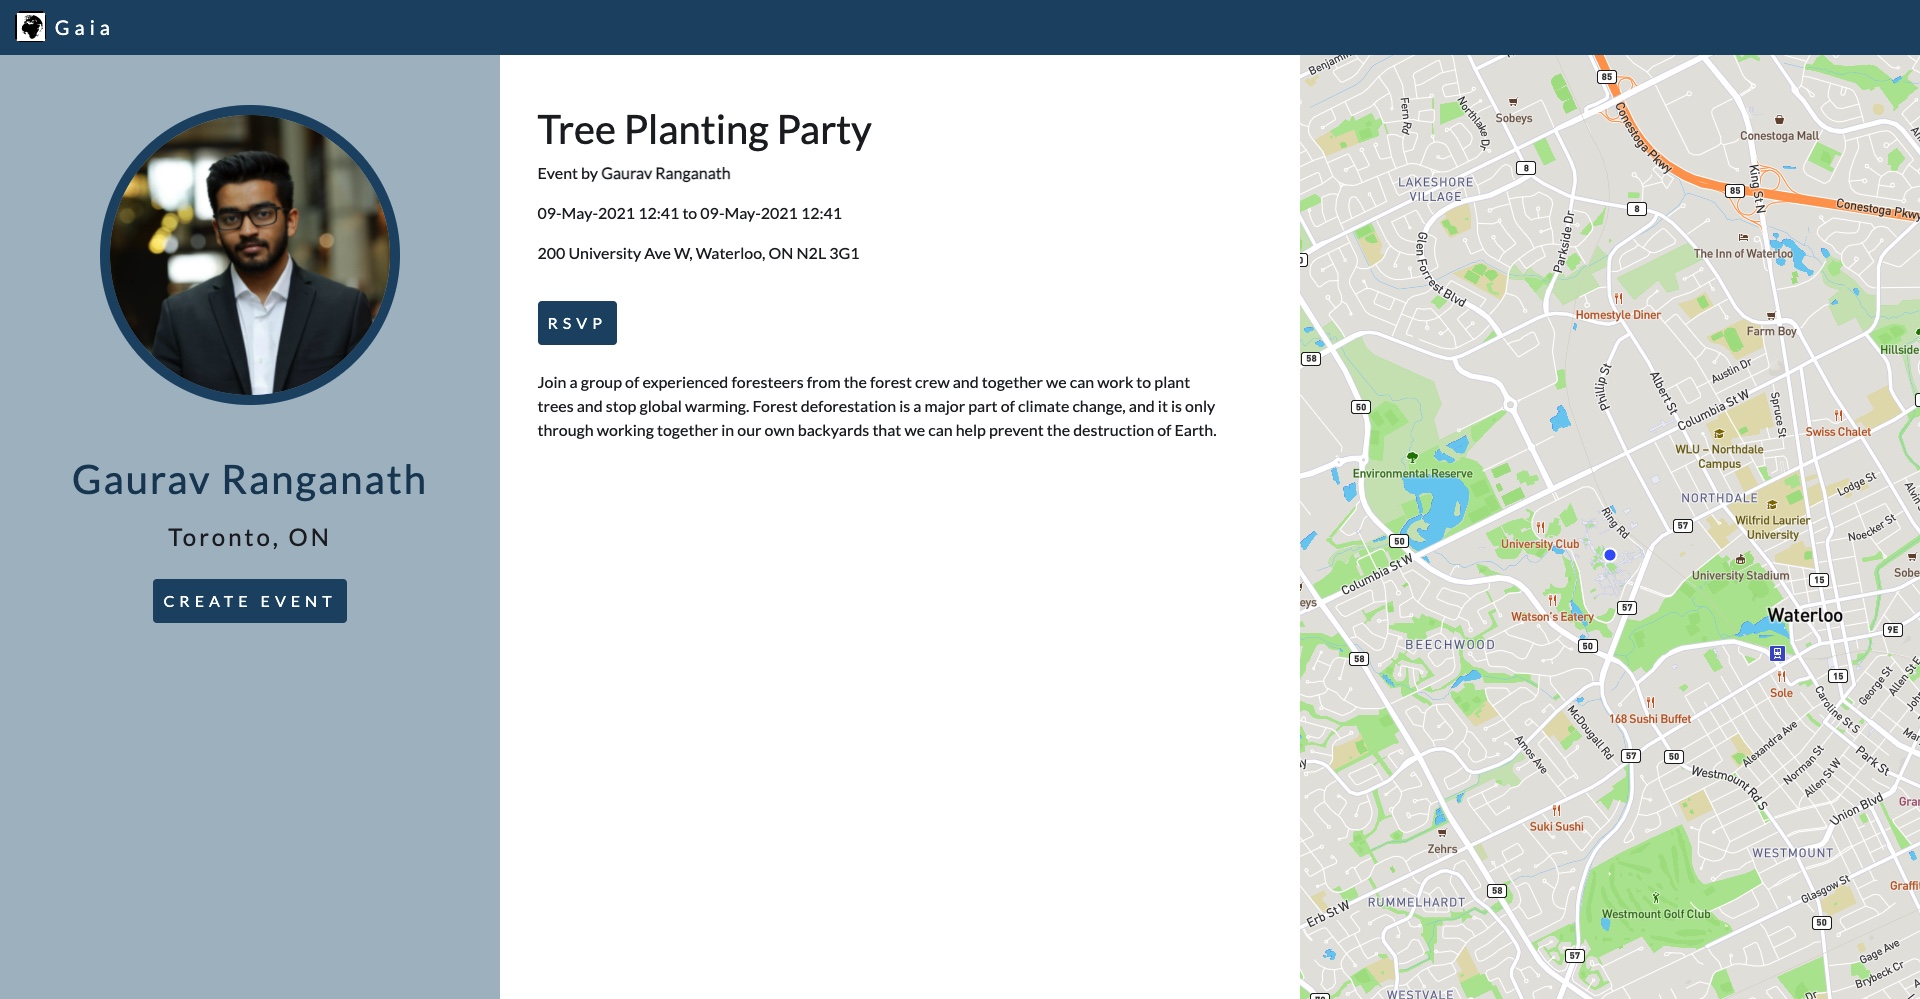Select the Westmount Golf Club icon
This screenshot has height=999, width=1920.
[x=1656, y=898]
